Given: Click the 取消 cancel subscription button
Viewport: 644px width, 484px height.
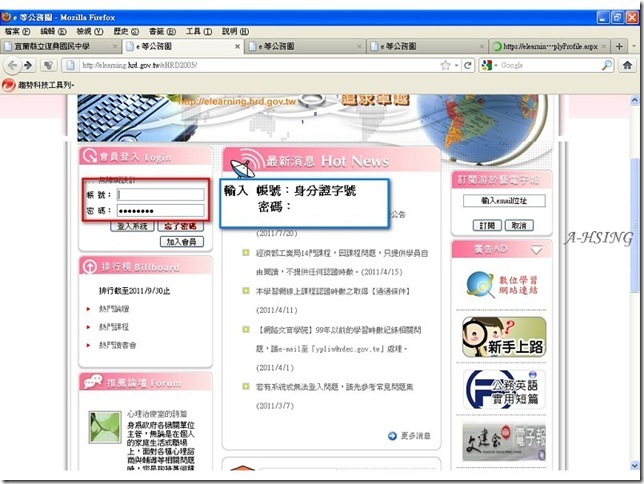Looking at the screenshot, I should (x=519, y=226).
